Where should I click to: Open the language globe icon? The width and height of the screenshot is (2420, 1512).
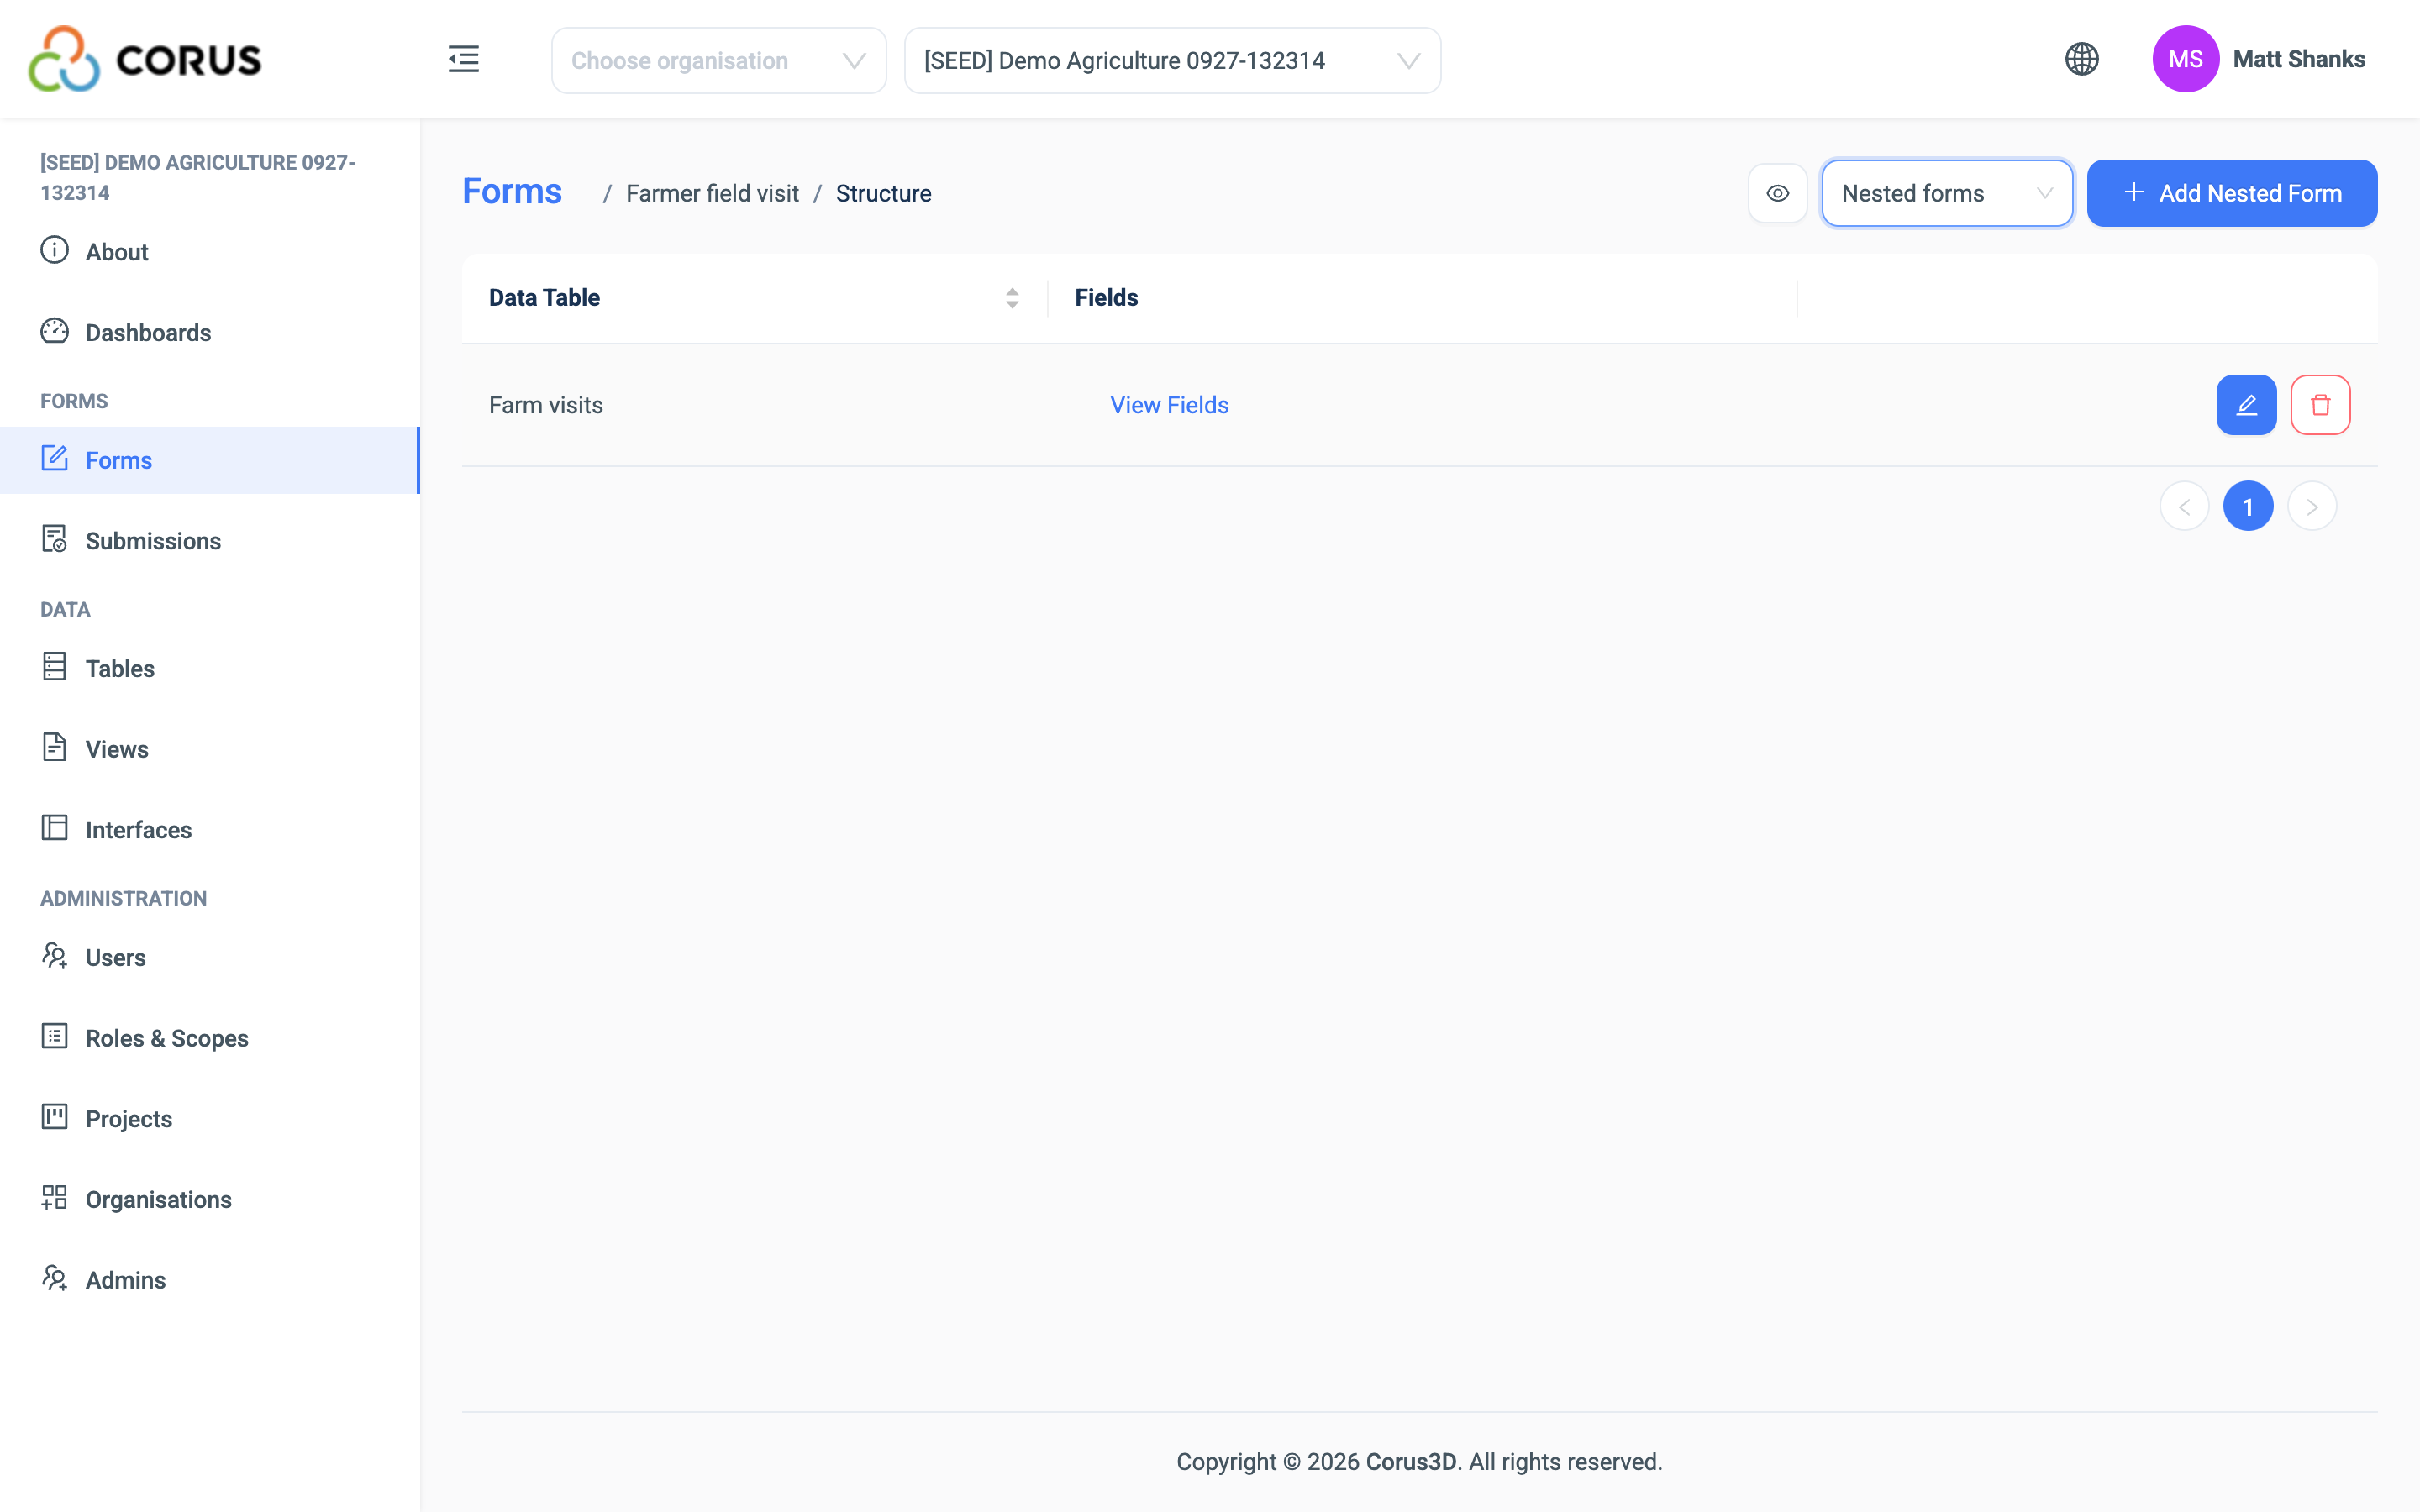coord(2081,59)
